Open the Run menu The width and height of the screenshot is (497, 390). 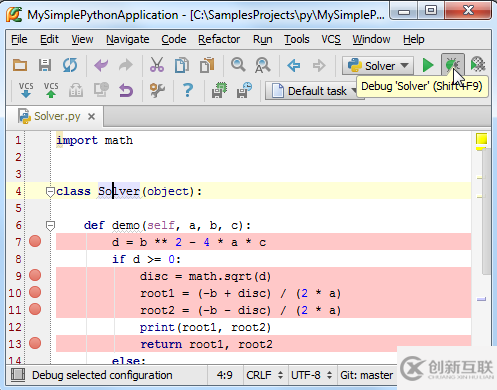pyautogui.click(x=262, y=39)
